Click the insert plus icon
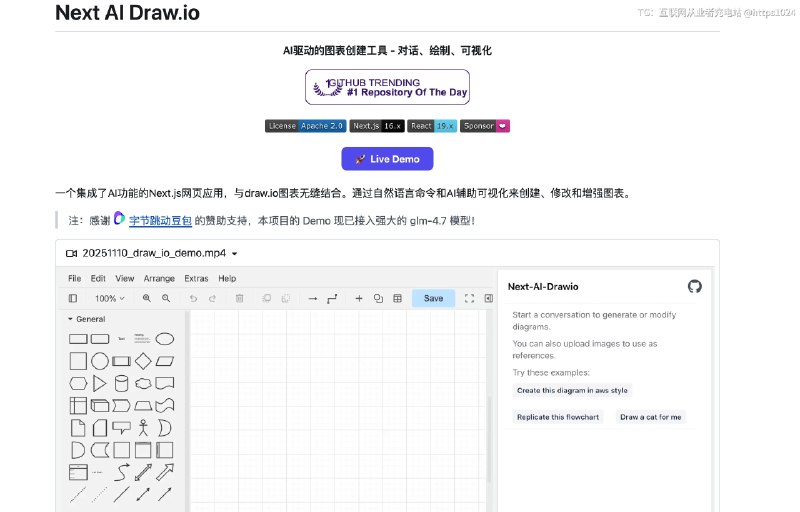800x512 pixels. click(359, 298)
